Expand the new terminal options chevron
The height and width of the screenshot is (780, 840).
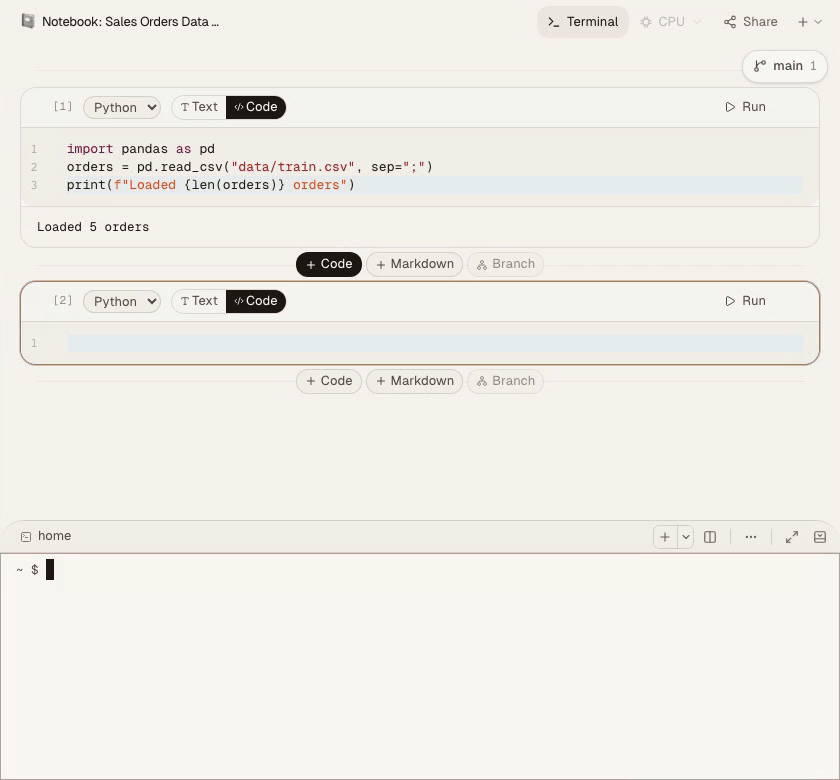click(686, 537)
